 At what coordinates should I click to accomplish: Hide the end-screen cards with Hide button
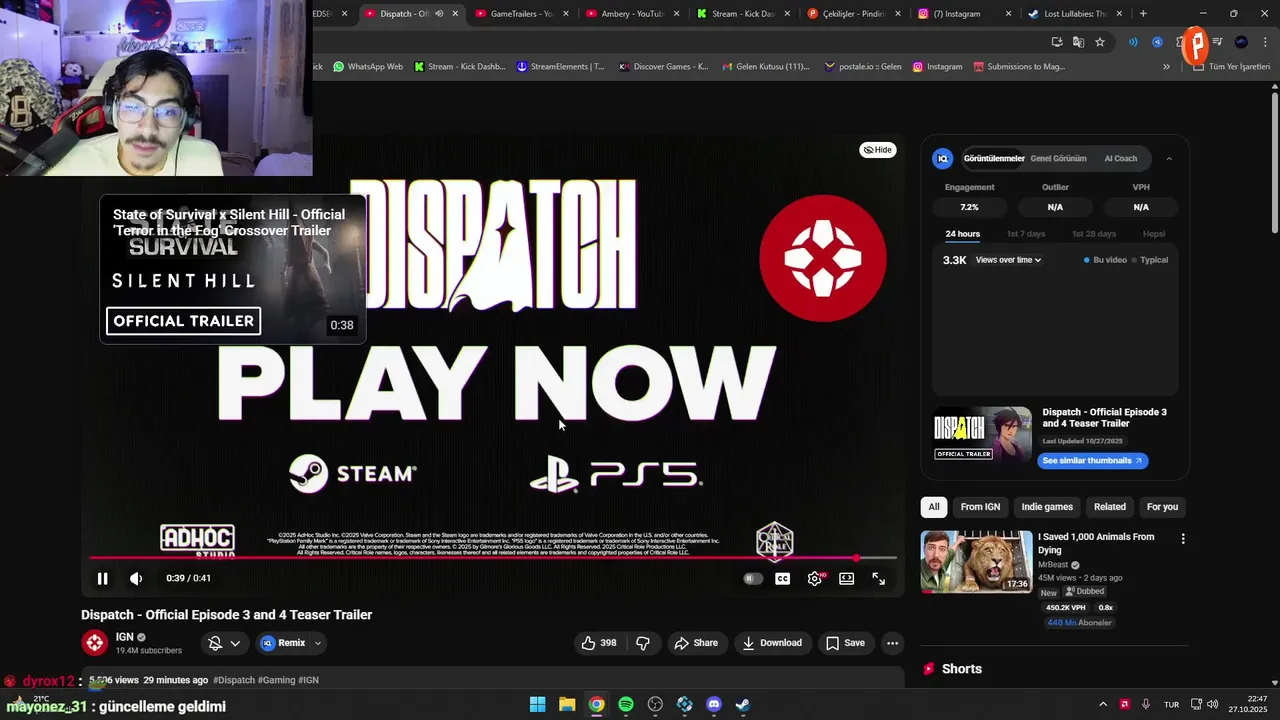pyautogui.click(x=878, y=150)
